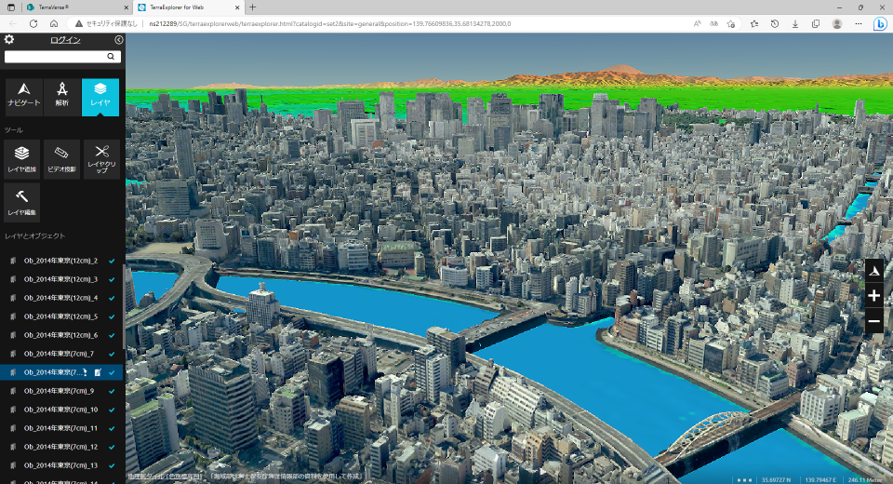
Task: Switch to the レイヤ layers tab
Action: (x=100, y=97)
